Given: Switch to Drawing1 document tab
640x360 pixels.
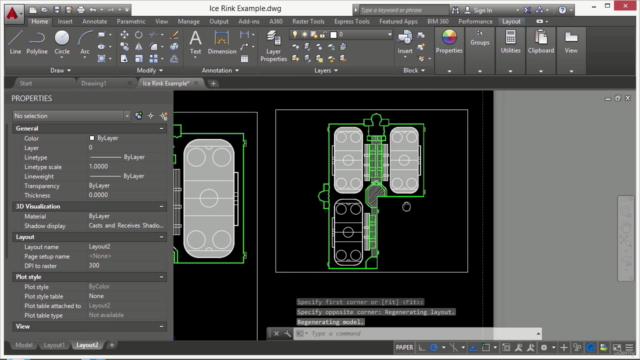Looking at the screenshot, I should coord(94,83).
